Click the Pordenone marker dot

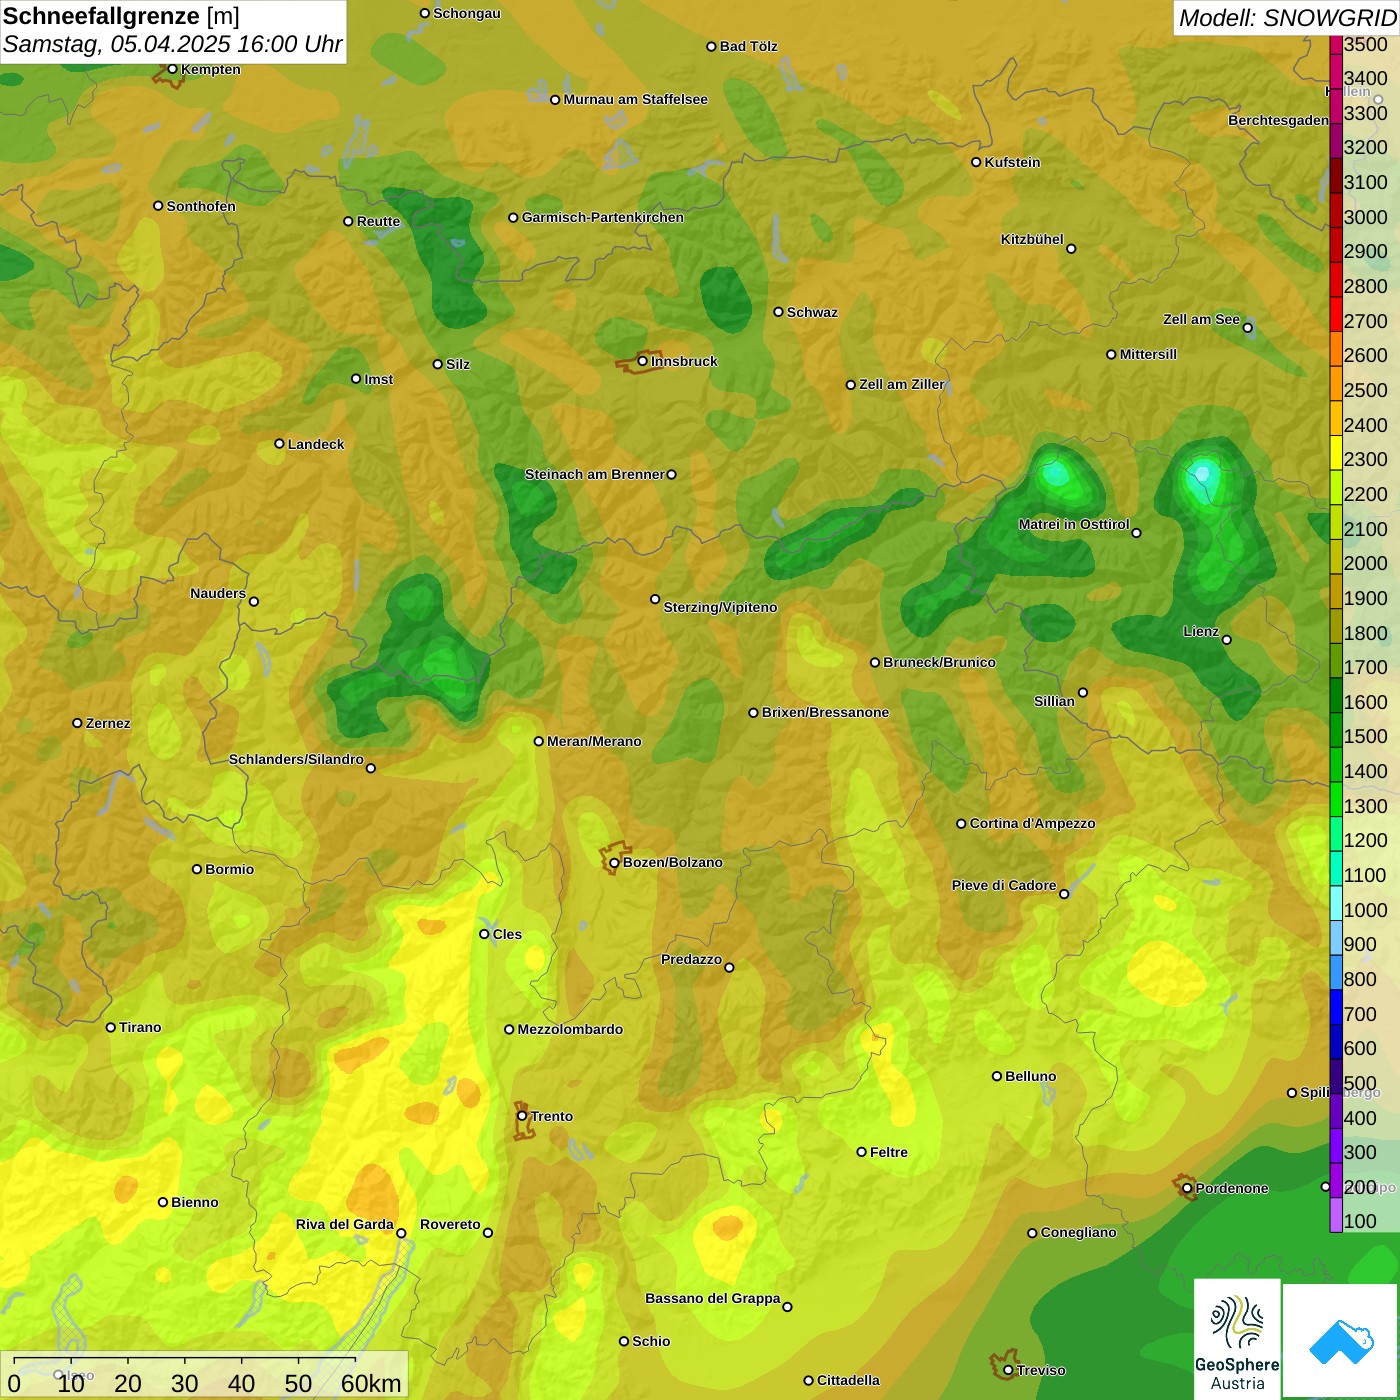[1187, 1189]
